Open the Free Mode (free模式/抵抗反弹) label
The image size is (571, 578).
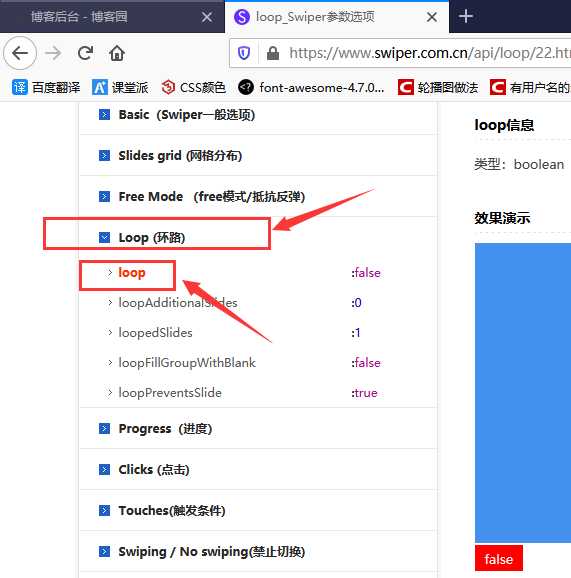coord(212,196)
